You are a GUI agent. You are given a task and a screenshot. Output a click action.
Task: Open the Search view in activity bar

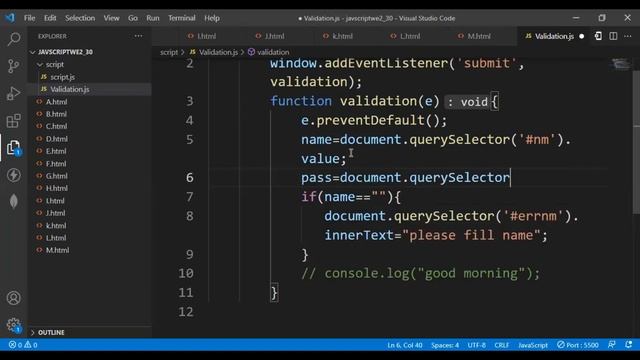click(13, 39)
